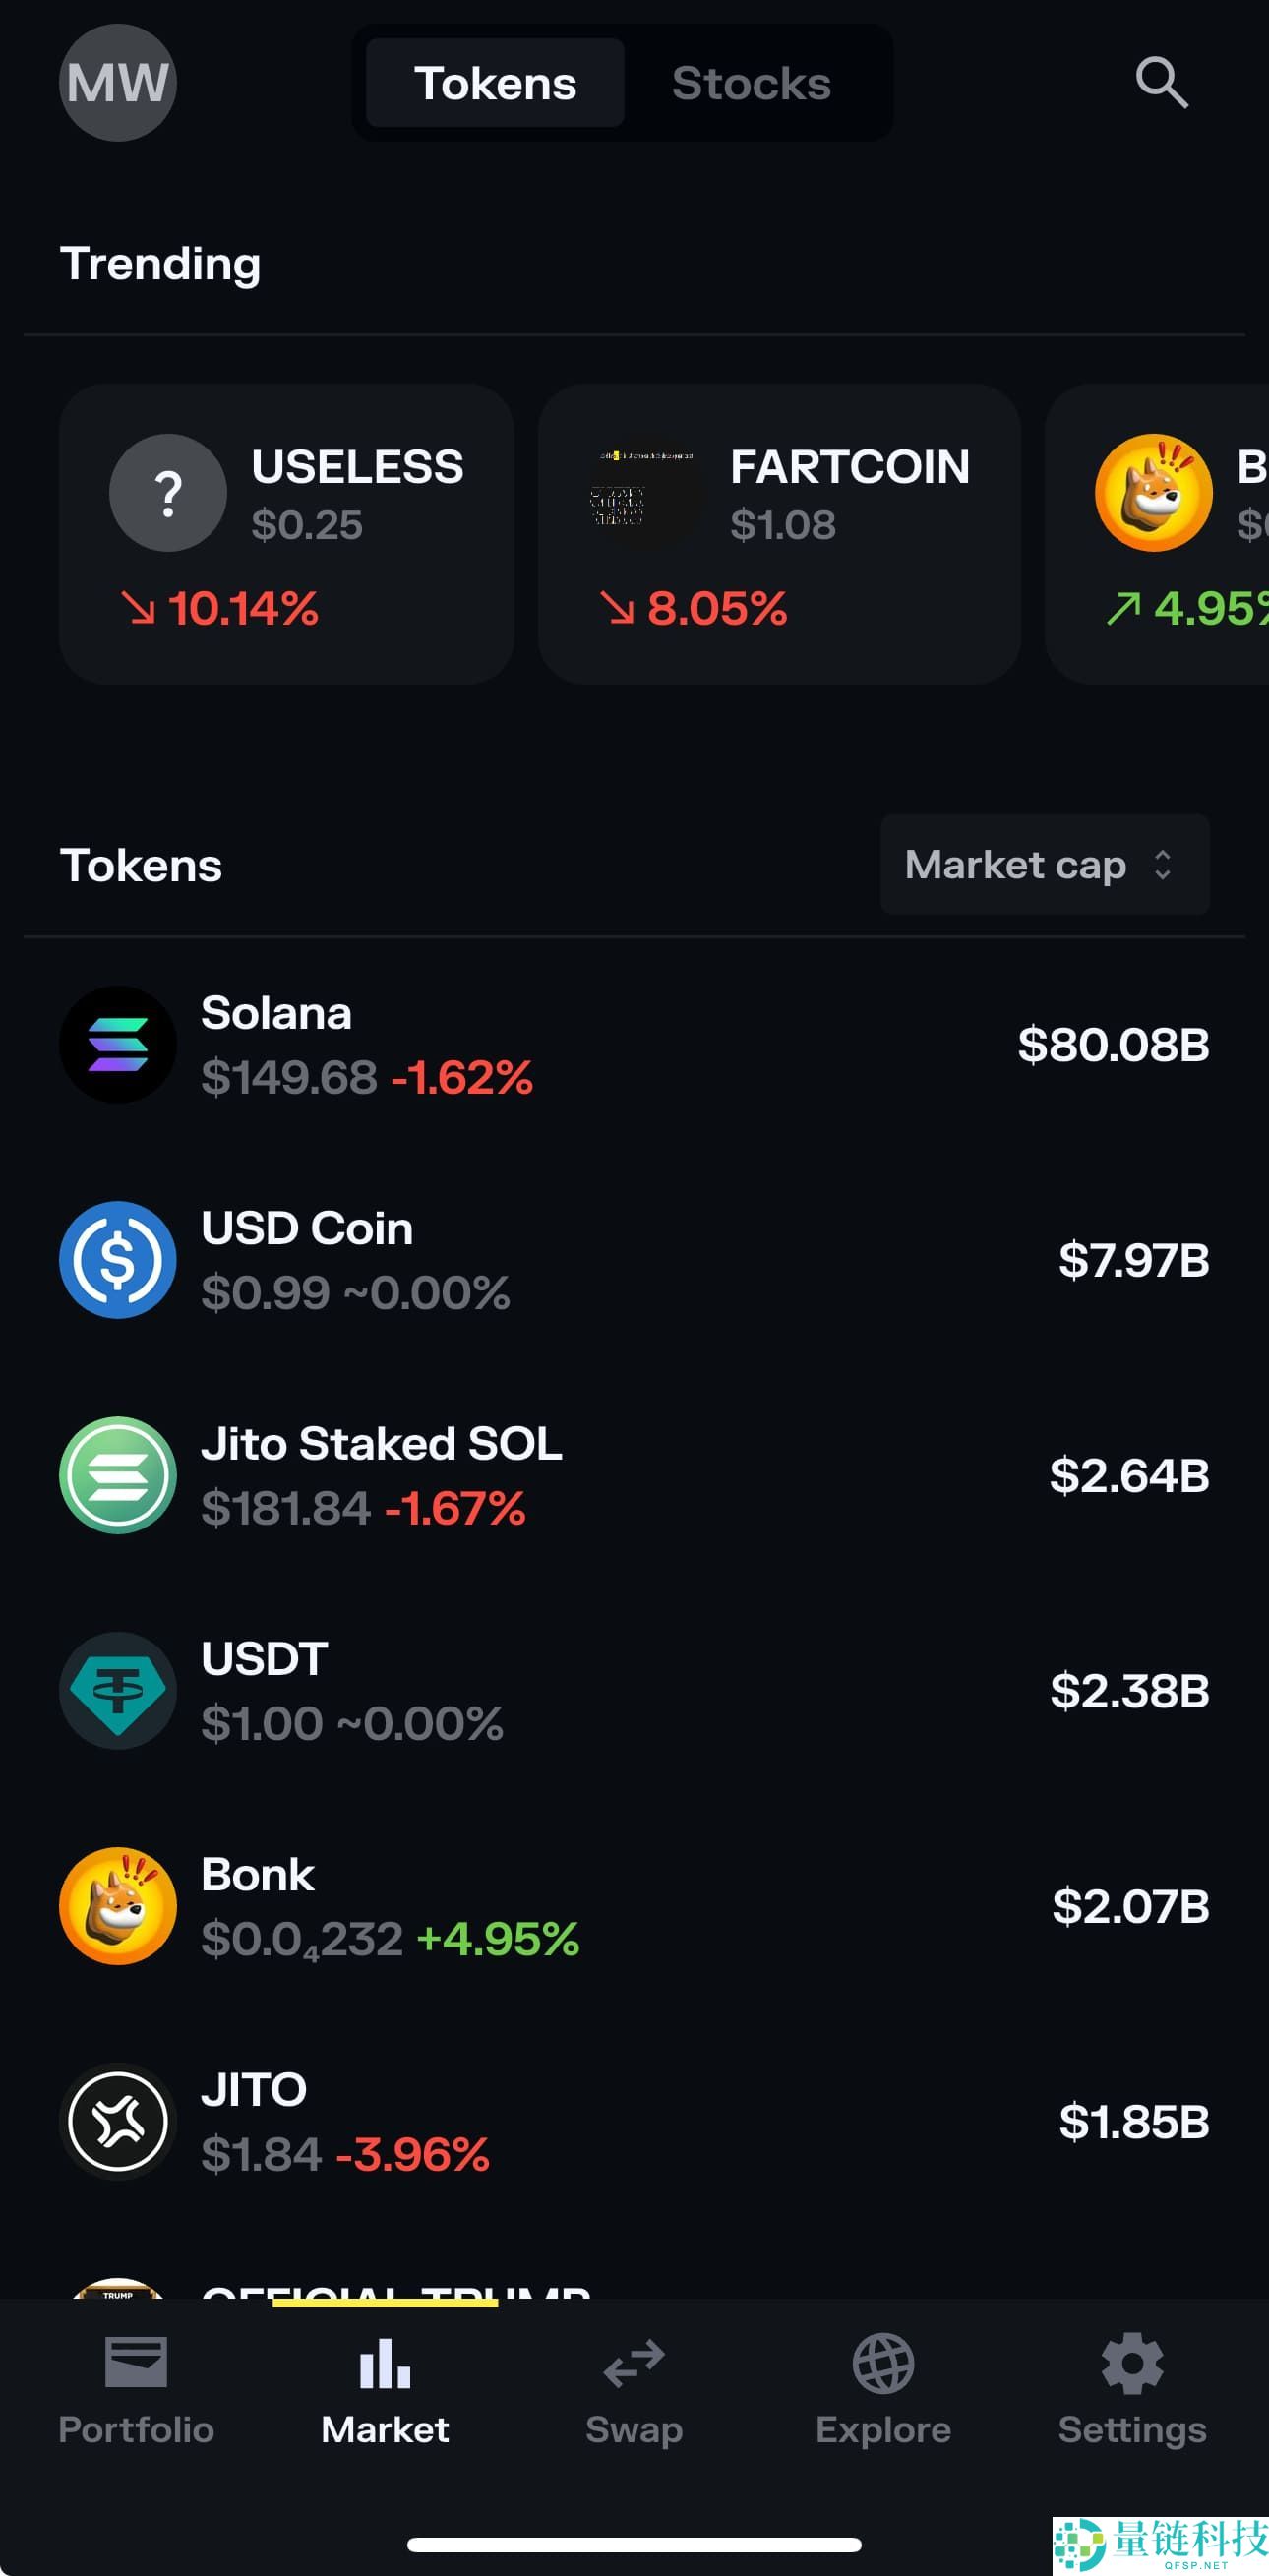The height and width of the screenshot is (2576, 1269).
Task: Open the JITO token row
Action: pyautogui.click(x=634, y=2121)
